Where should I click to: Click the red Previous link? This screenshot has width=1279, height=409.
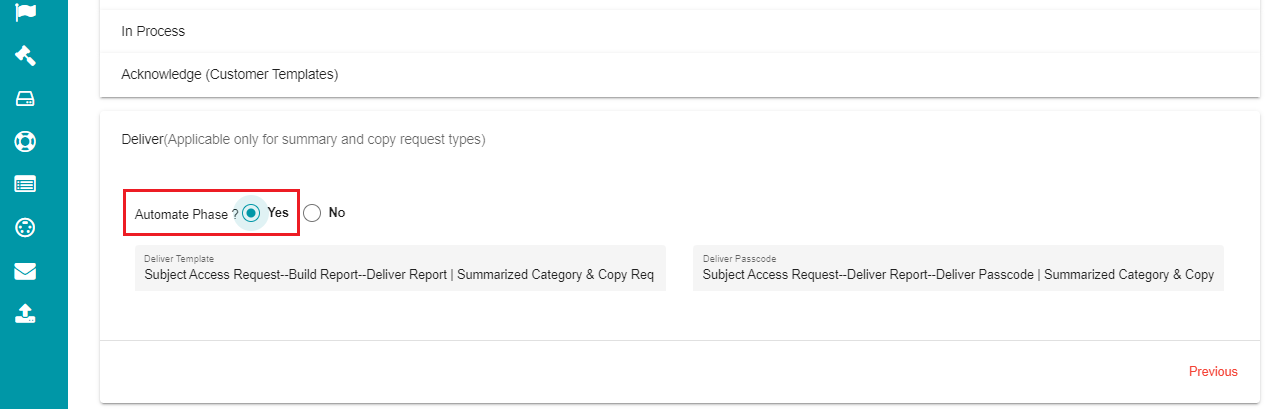[1213, 371]
